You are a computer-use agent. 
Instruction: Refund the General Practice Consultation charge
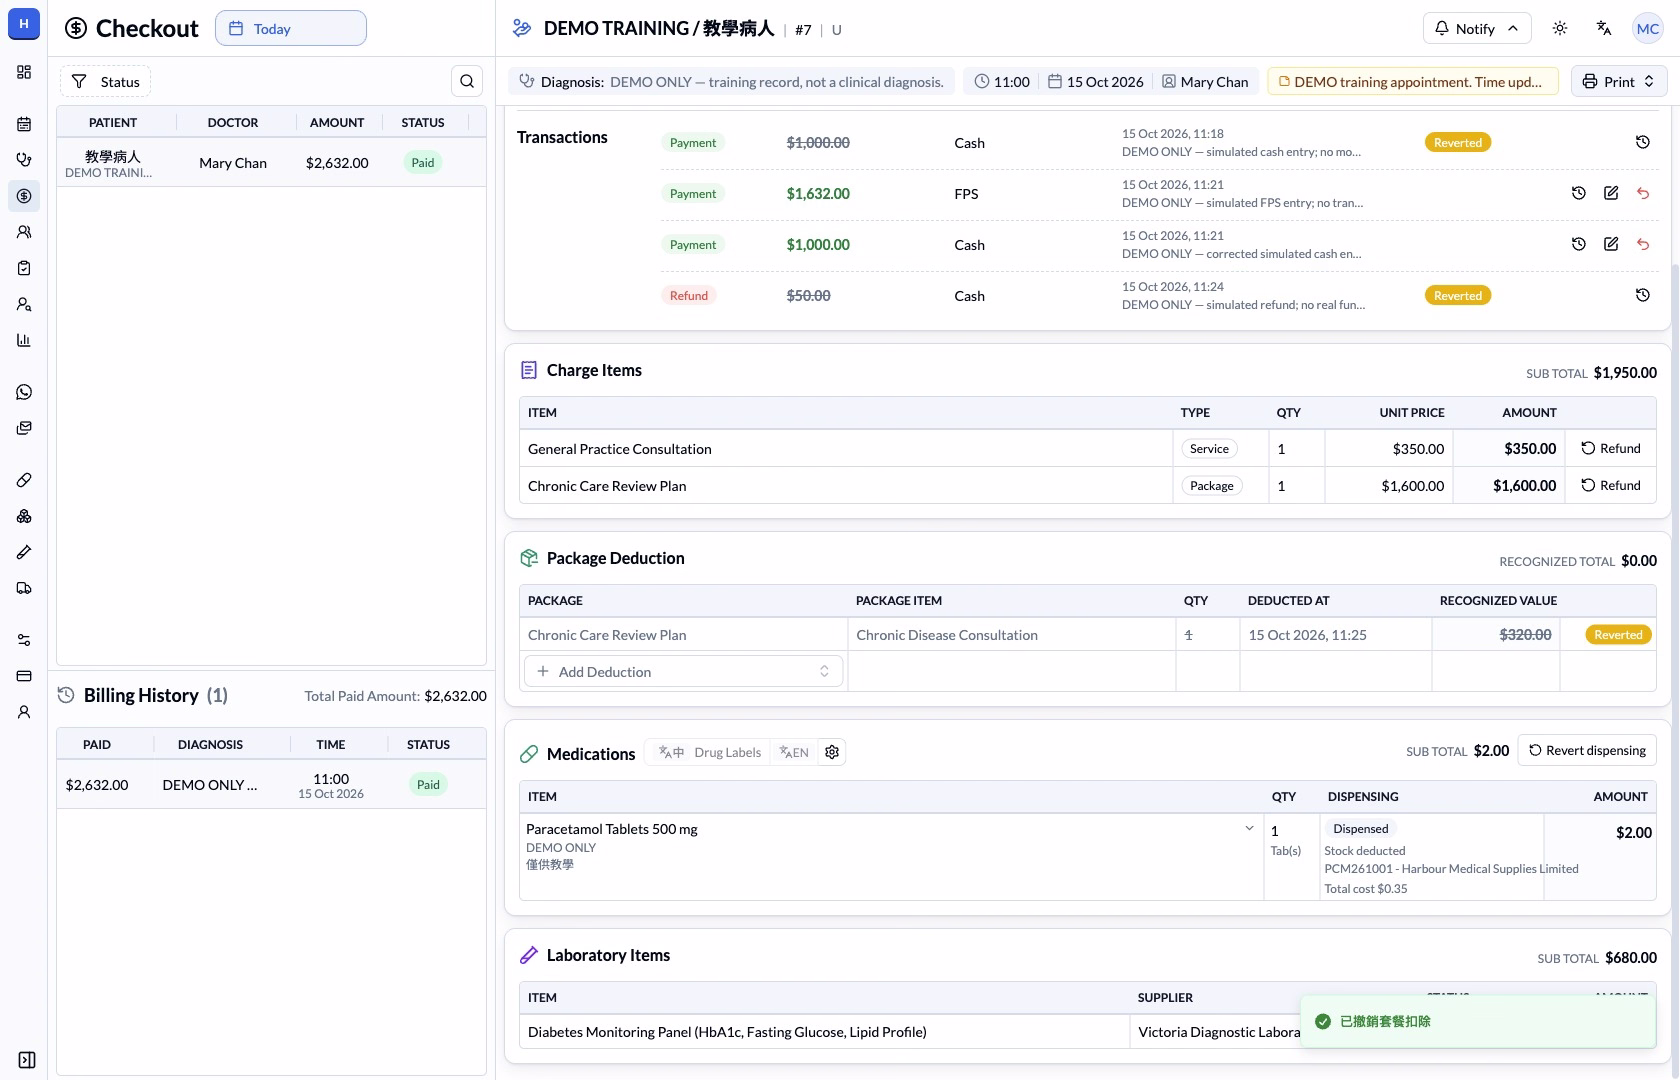click(x=1611, y=449)
